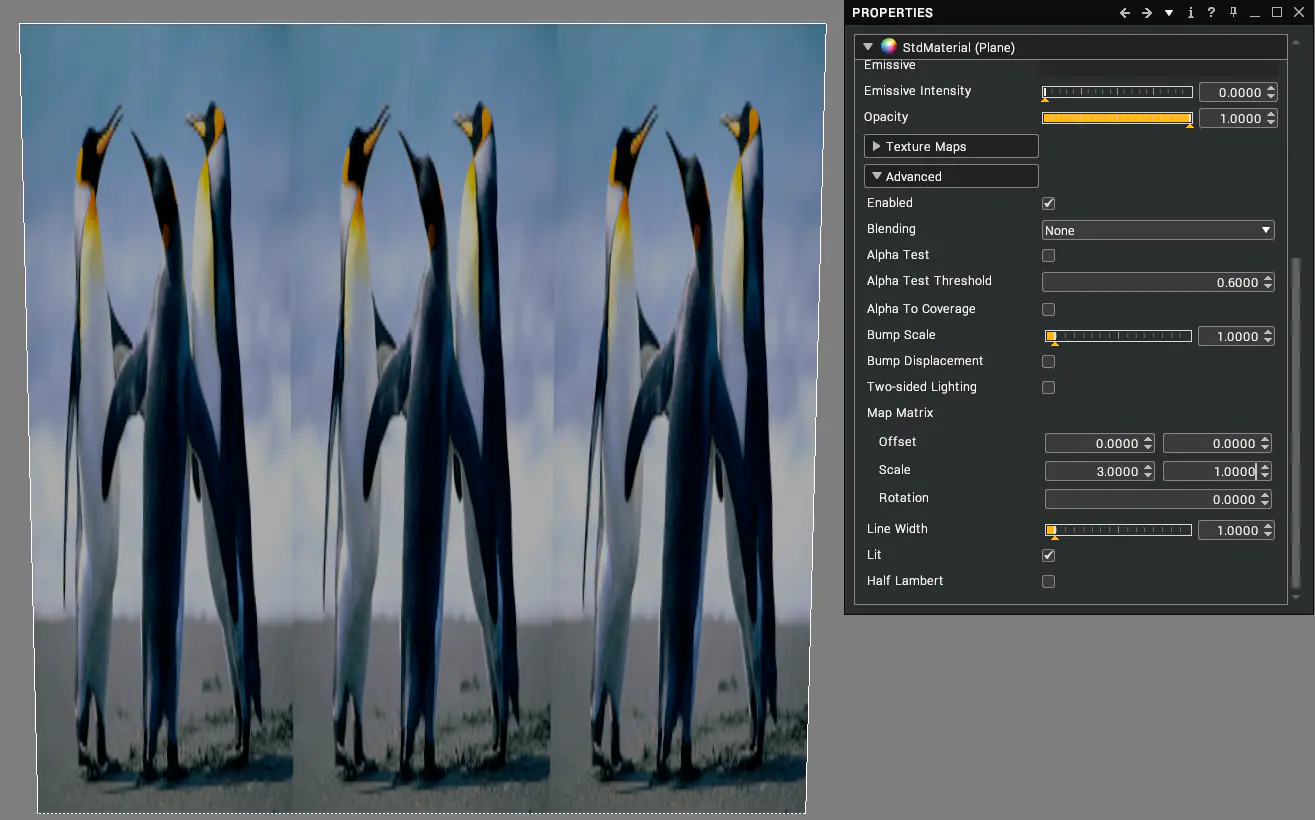Image resolution: width=1315 pixels, height=820 pixels.
Task: Collapse the StdMaterial (Plane) section
Action: coord(868,47)
